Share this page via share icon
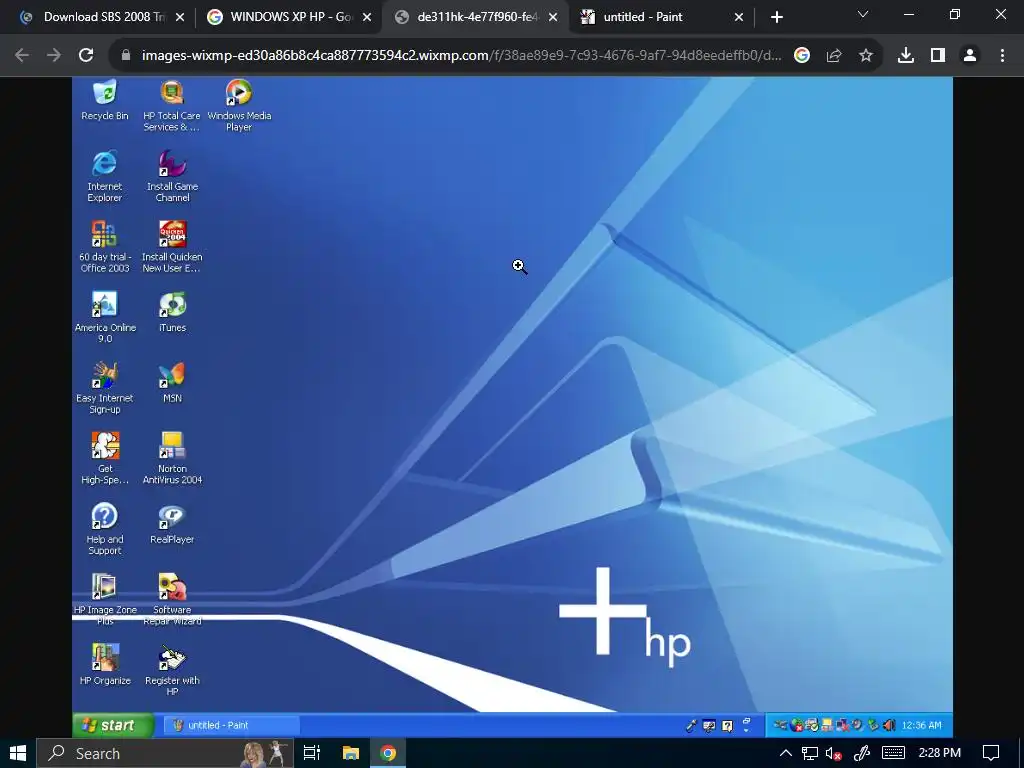1024x768 pixels. coord(834,56)
